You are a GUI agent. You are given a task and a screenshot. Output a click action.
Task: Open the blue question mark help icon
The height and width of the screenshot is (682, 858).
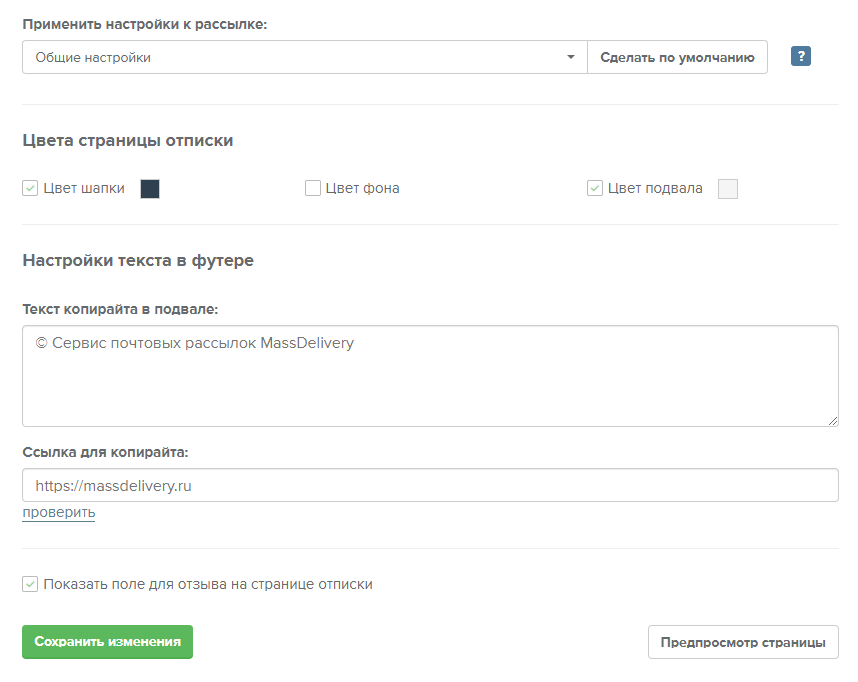(x=801, y=57)
